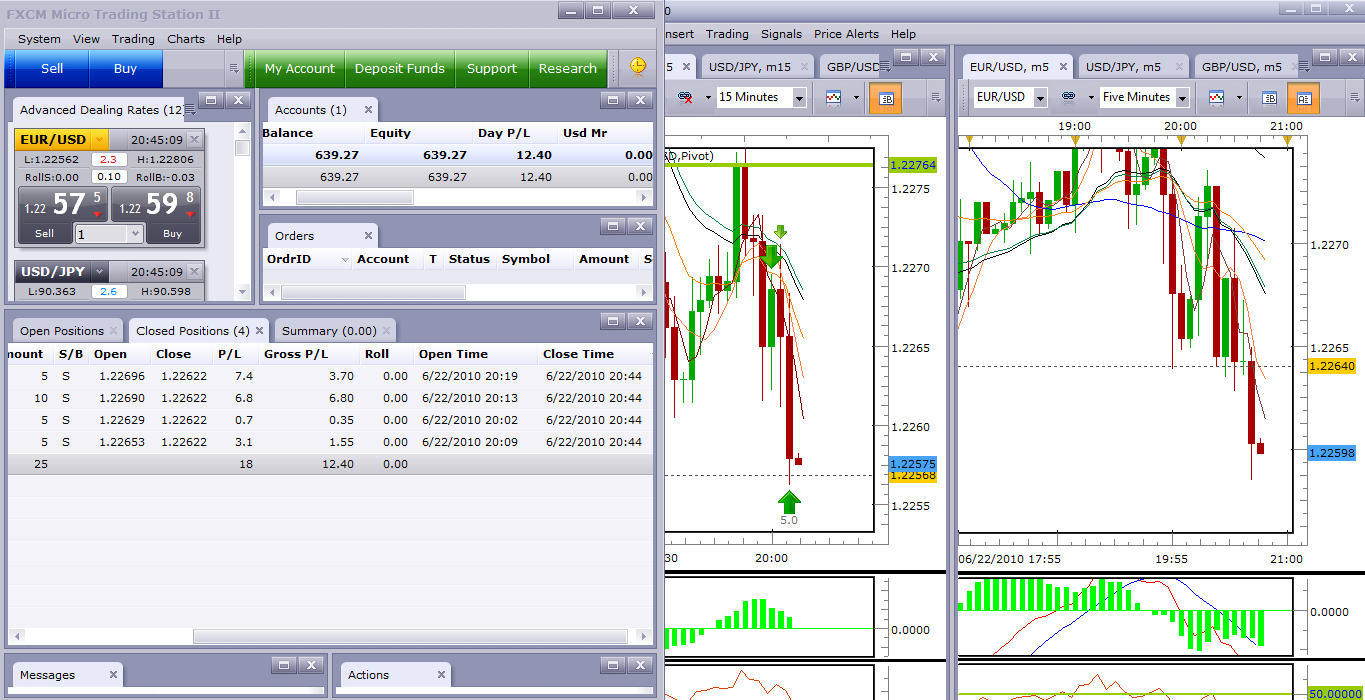Viewport: 1365px width, 700px height.
Task: Click the blue Sell toolbar button
Action: pyautogui.click(x=52, y=69)
